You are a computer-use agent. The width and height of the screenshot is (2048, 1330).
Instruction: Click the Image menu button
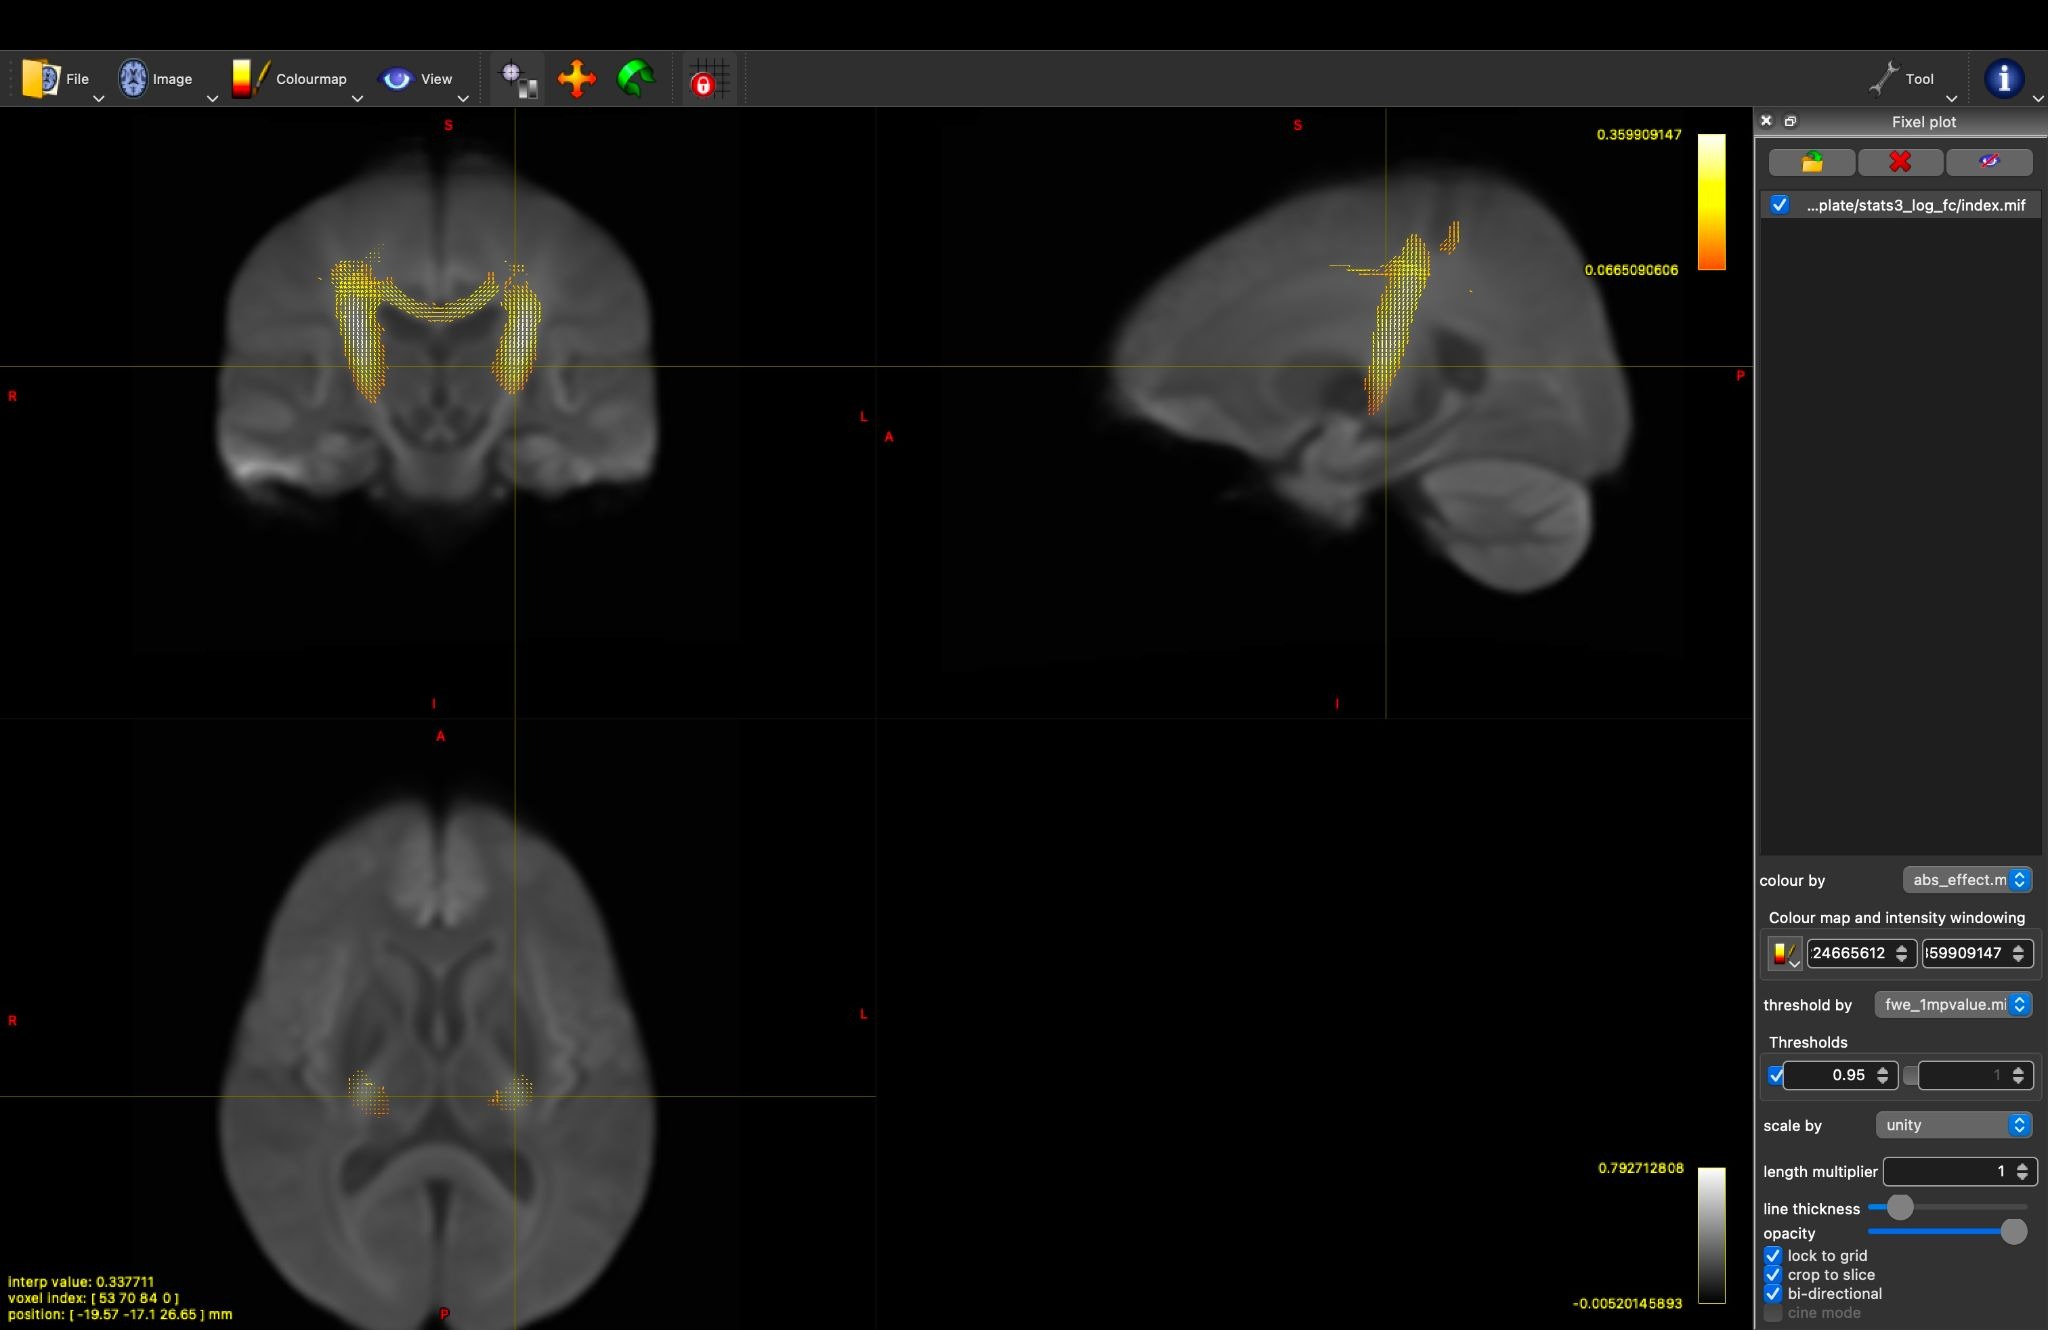pos(165,79)
